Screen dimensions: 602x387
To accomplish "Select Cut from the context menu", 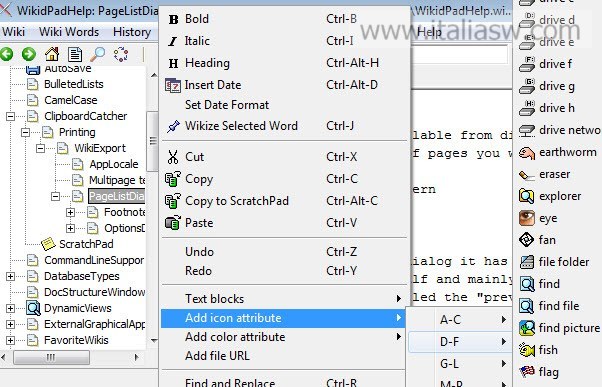I will [284, 157].
